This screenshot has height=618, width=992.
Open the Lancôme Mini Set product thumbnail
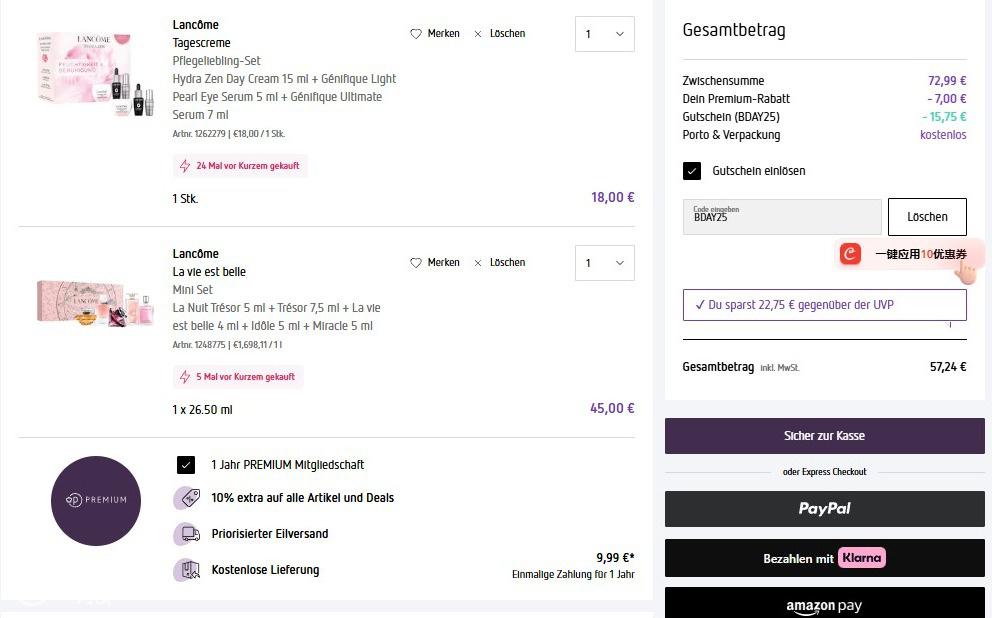[96, 300]
